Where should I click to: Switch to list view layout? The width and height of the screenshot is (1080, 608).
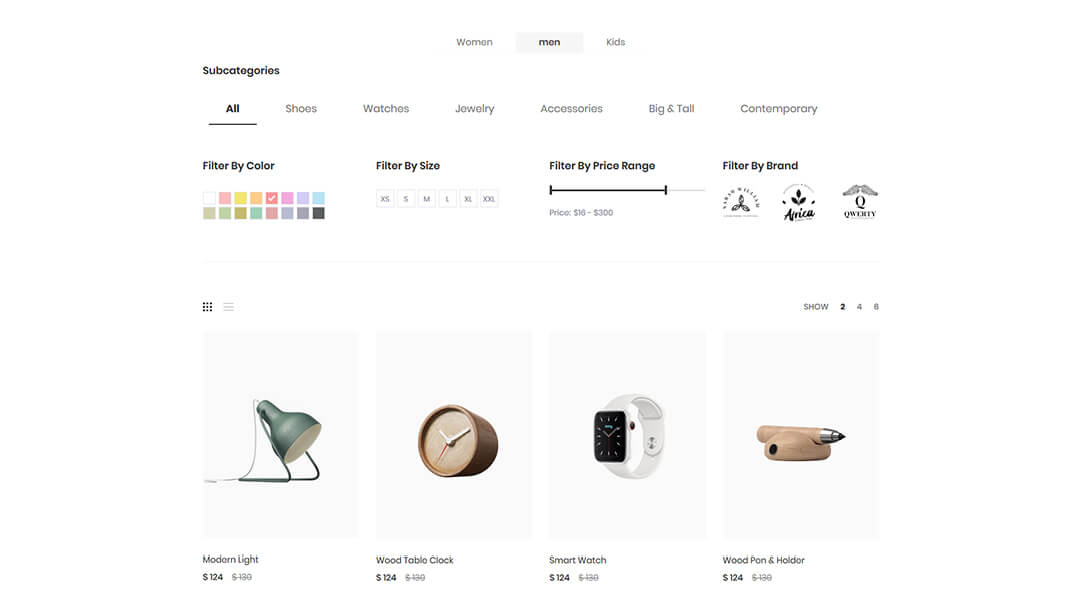click(x=229, y=307)
